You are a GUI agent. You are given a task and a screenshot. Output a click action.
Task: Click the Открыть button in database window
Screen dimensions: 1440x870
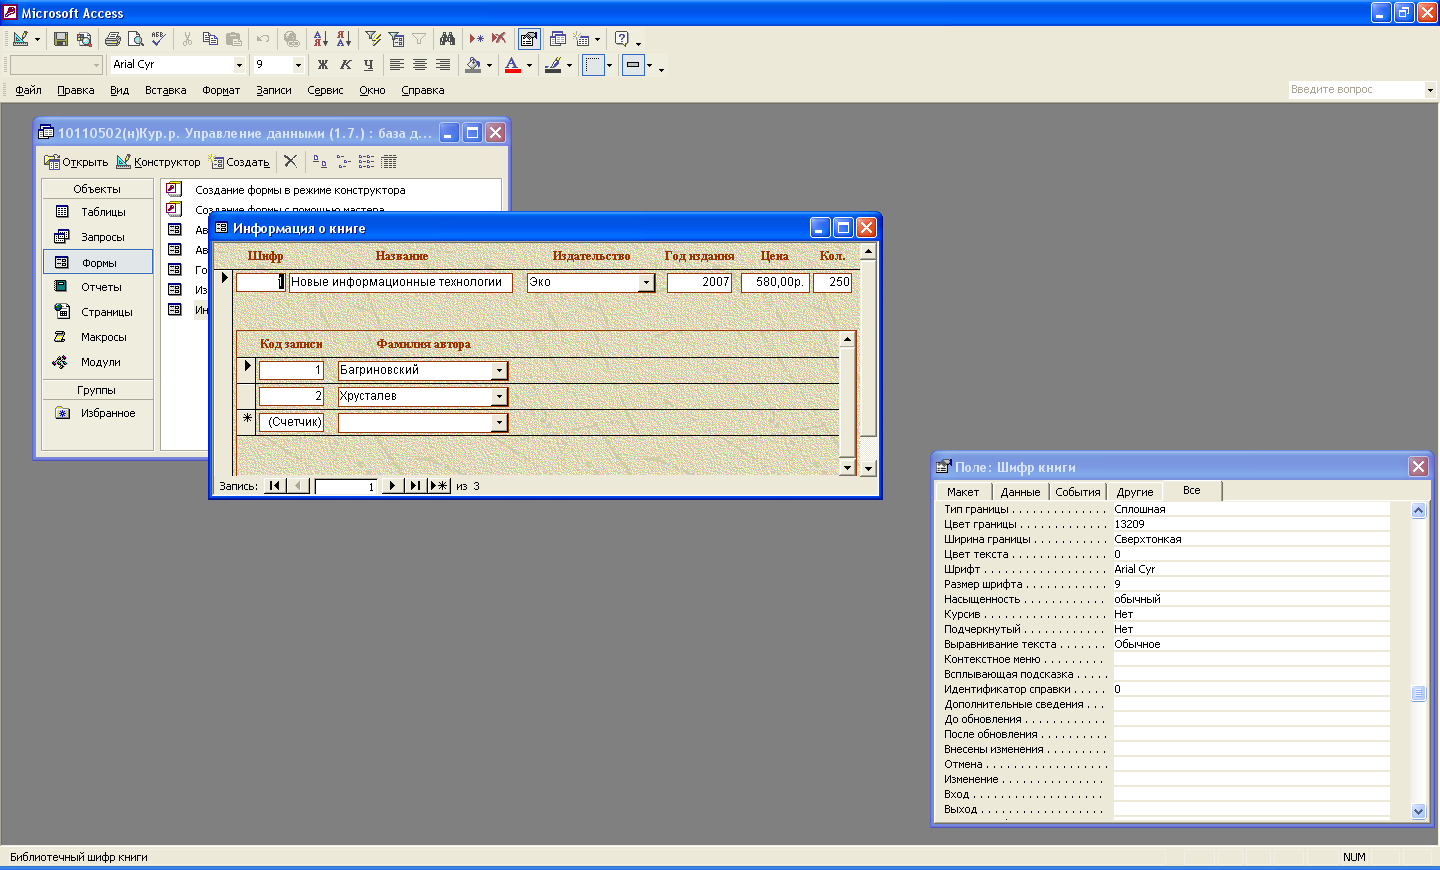click(x=76, y=162)
